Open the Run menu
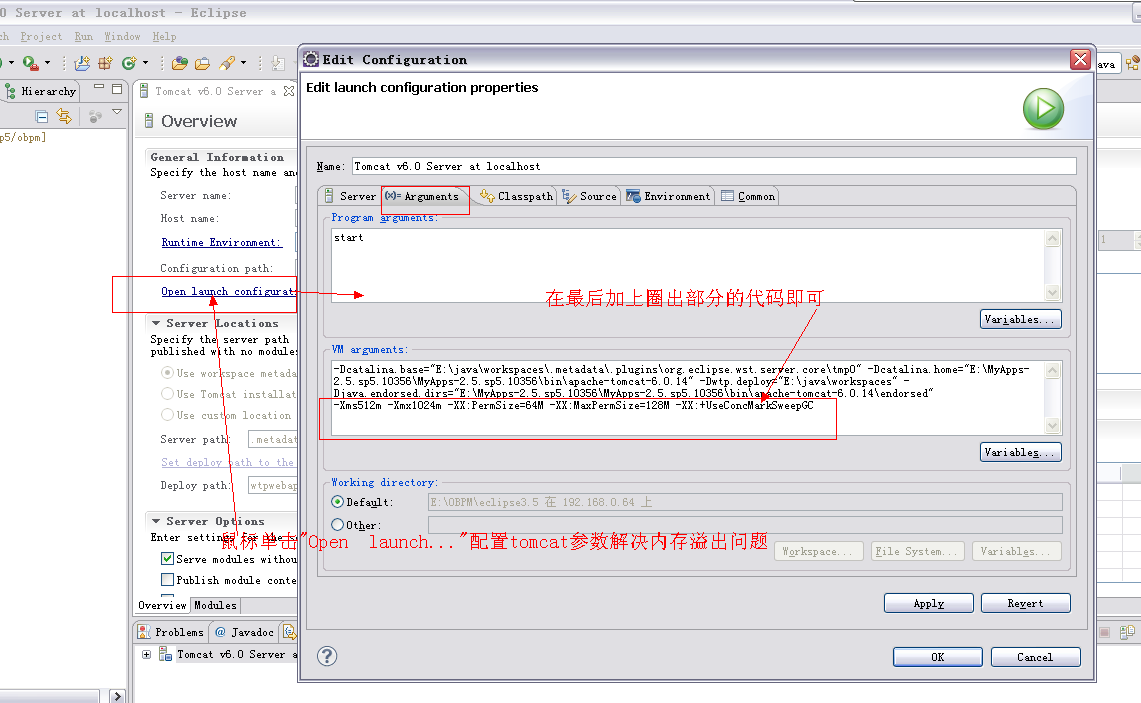The width and height of the screenshot is (1141, 703). pyautogui.click(x=84, y=36)
